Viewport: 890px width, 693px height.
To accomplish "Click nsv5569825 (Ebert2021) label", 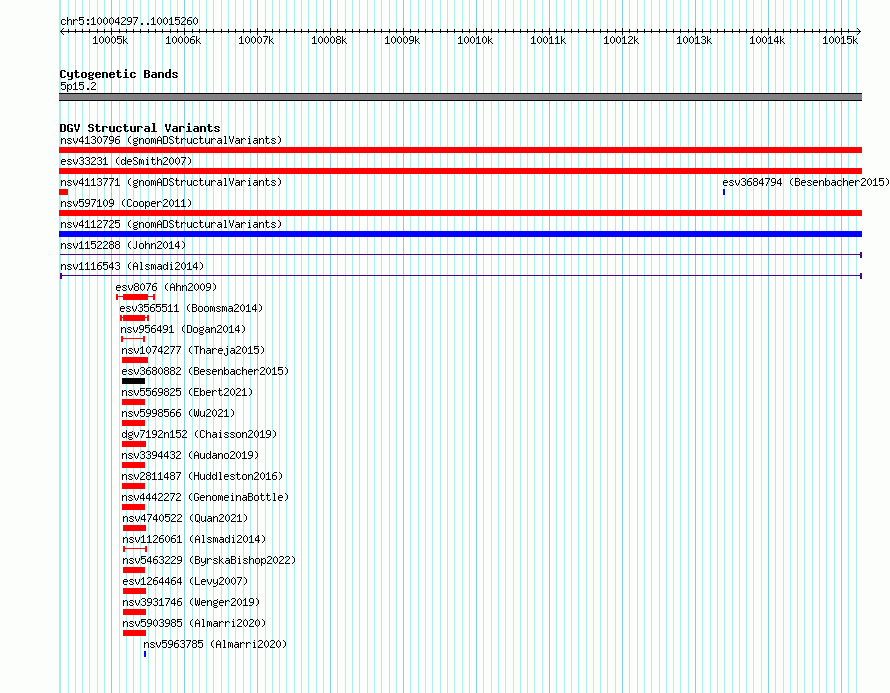I will point(187,392).
